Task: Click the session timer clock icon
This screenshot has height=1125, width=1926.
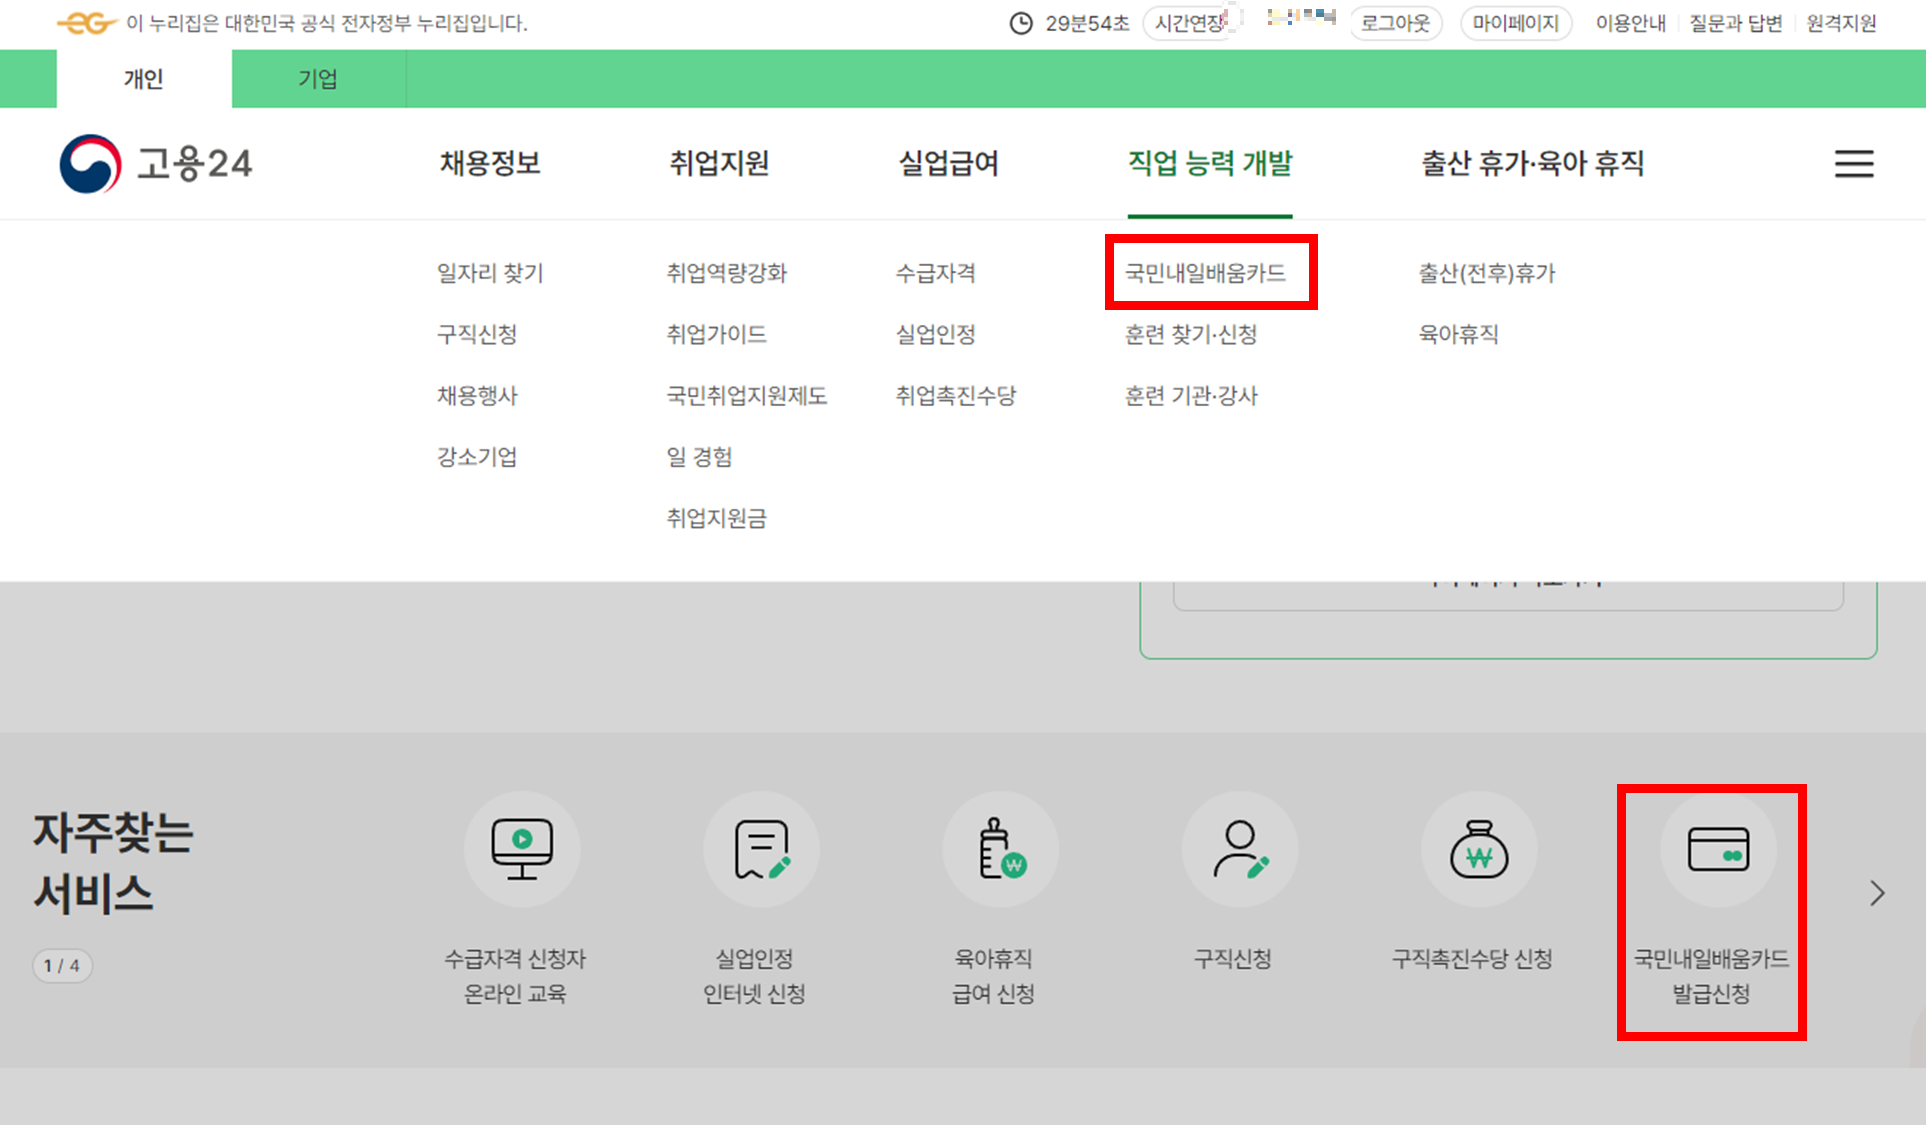Action: click(x=1020, y=23)
